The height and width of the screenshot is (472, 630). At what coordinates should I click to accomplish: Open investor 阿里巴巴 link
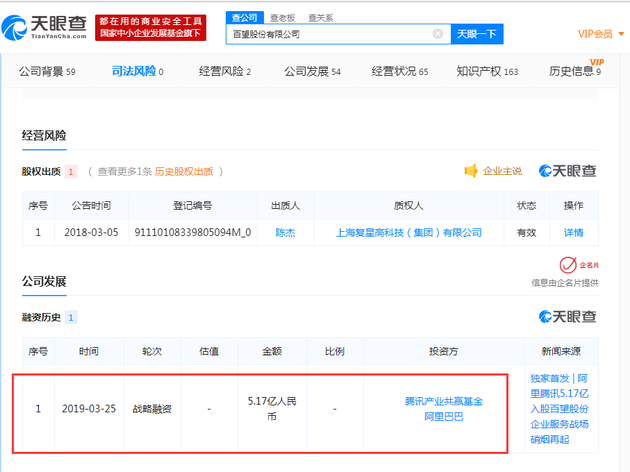pyautogui.click(x=444, y=417)
